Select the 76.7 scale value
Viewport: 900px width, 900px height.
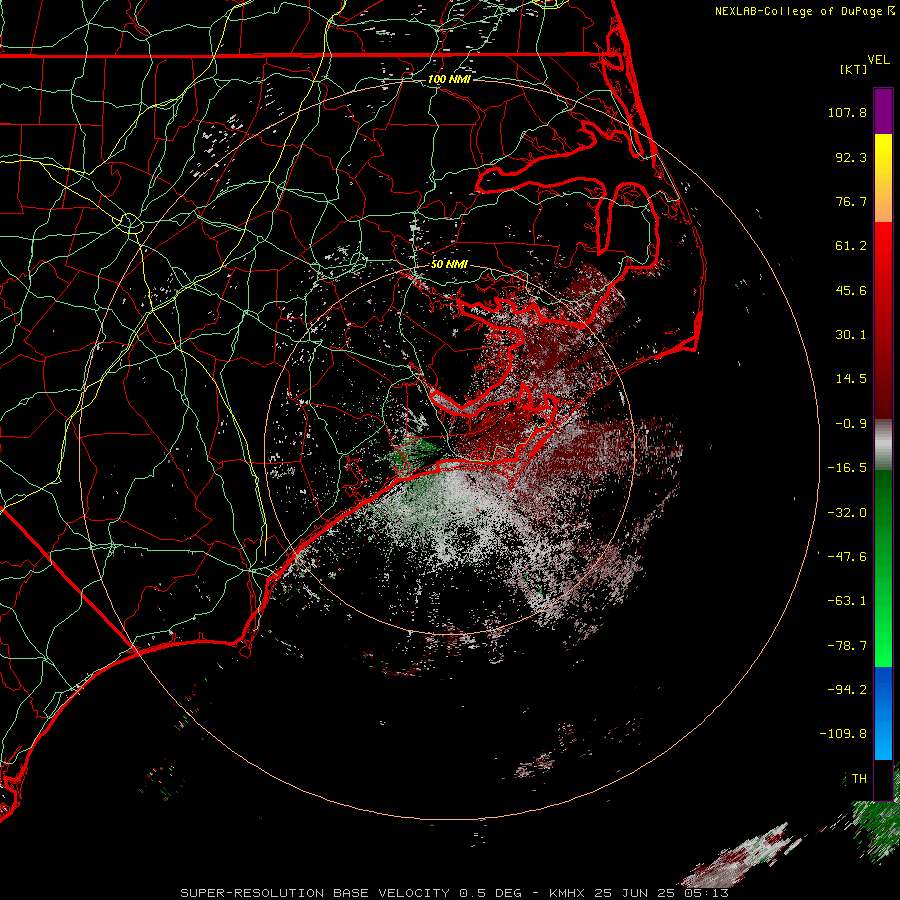[851, 201]
